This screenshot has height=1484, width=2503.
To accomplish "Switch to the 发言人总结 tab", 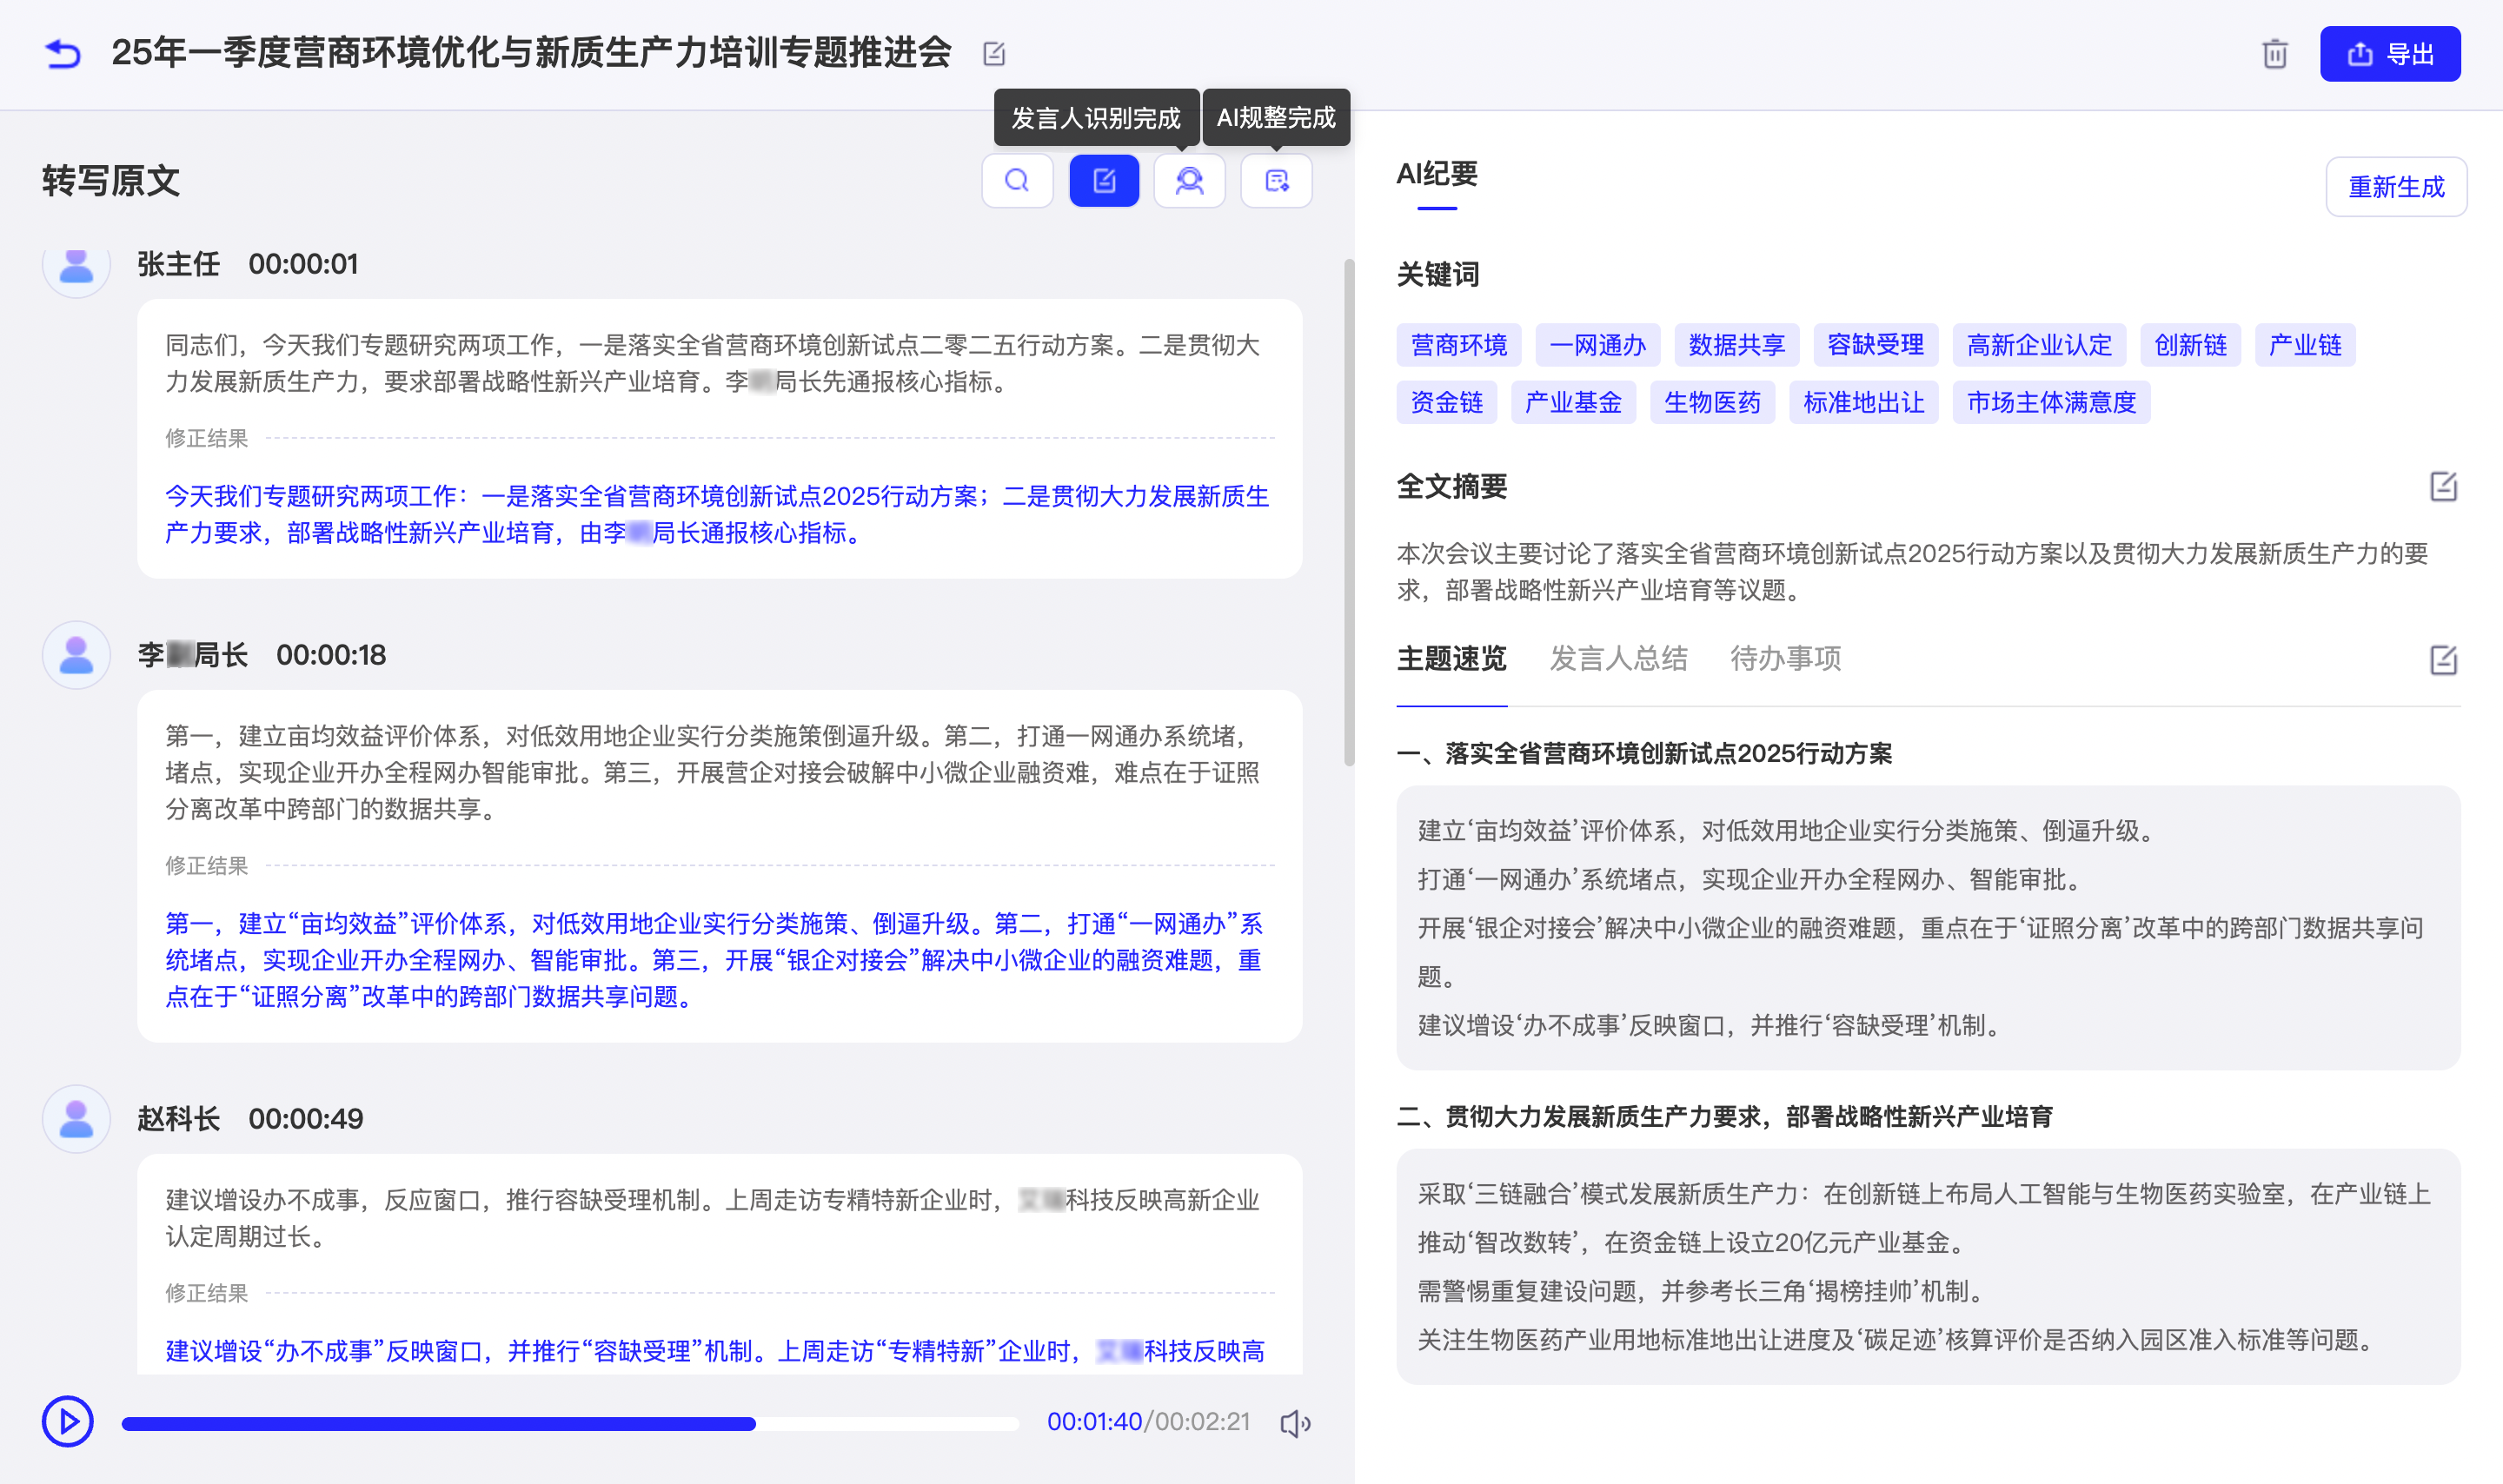I will pyautogui.click(x=1617, y=659).
